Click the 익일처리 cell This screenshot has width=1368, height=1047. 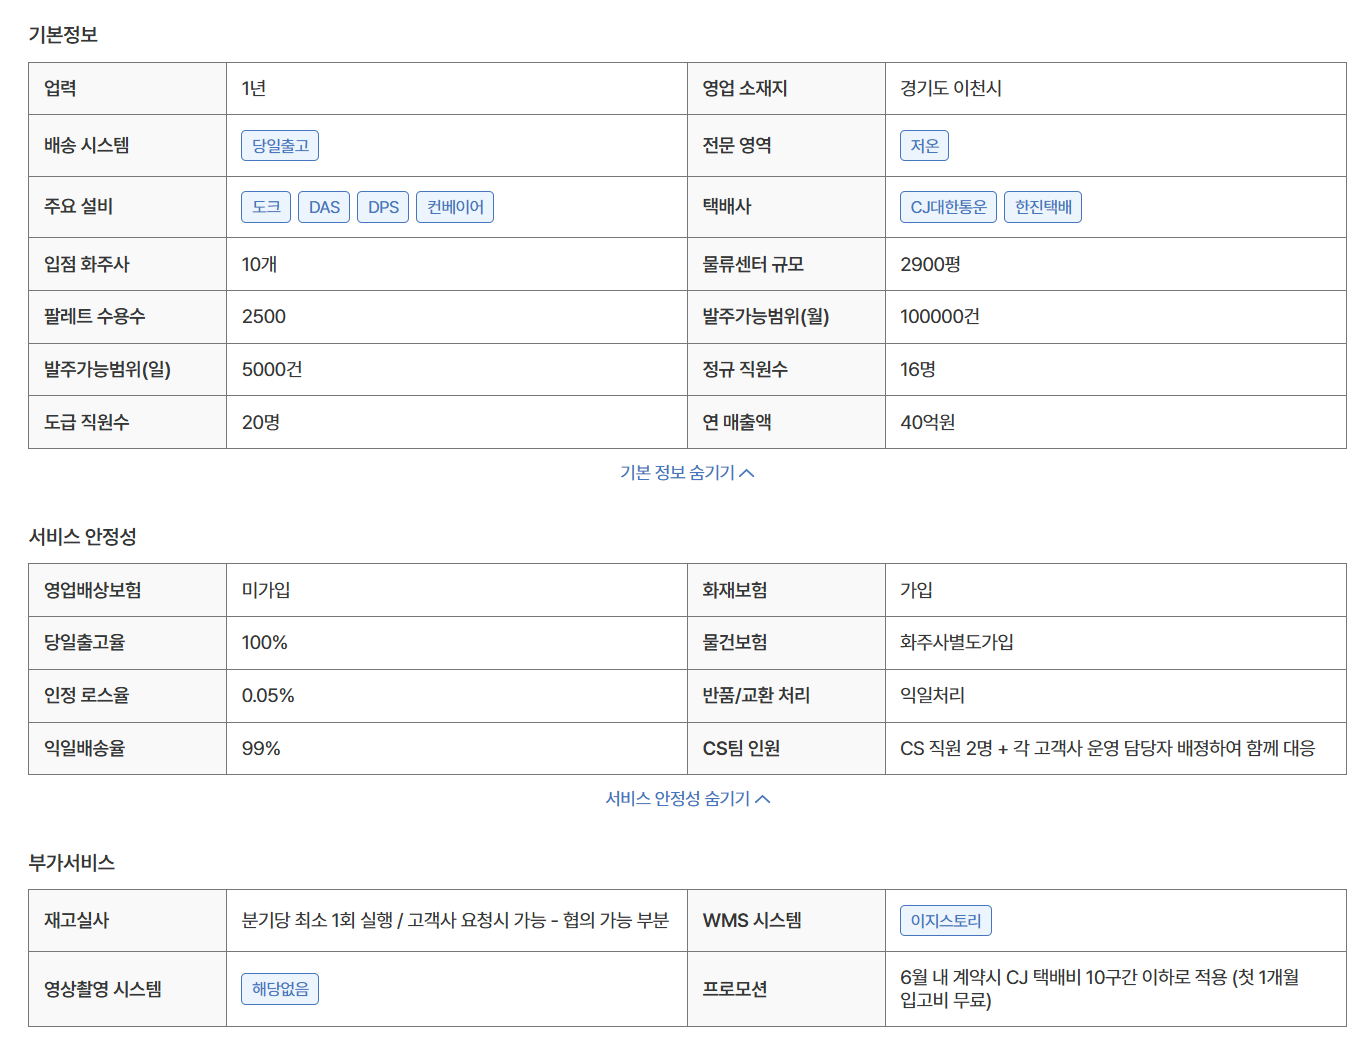click(932, 696)
